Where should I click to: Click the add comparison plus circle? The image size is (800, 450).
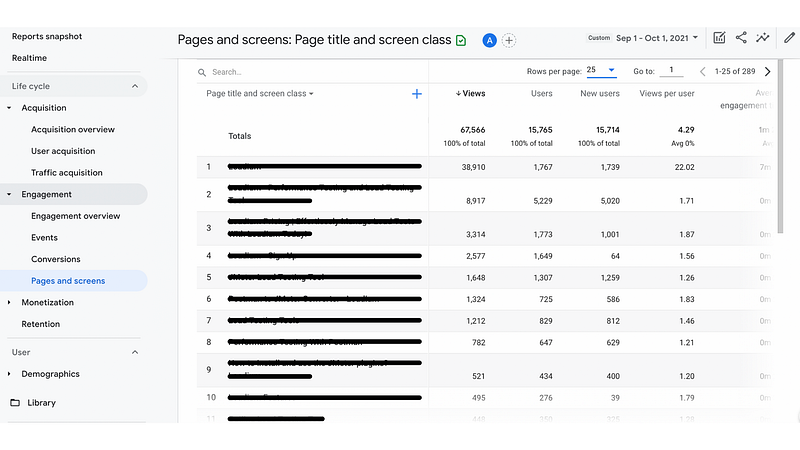pos(509,40)
